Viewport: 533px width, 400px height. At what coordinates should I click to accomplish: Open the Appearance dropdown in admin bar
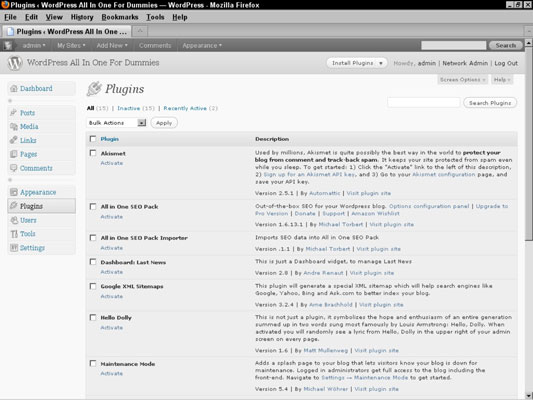(x=202, y=45)
